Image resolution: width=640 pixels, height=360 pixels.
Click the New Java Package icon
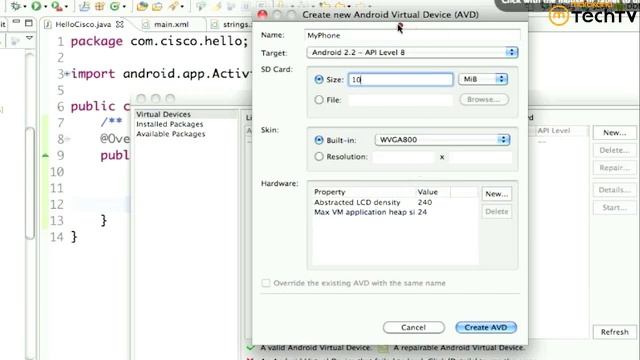(99, 6)
